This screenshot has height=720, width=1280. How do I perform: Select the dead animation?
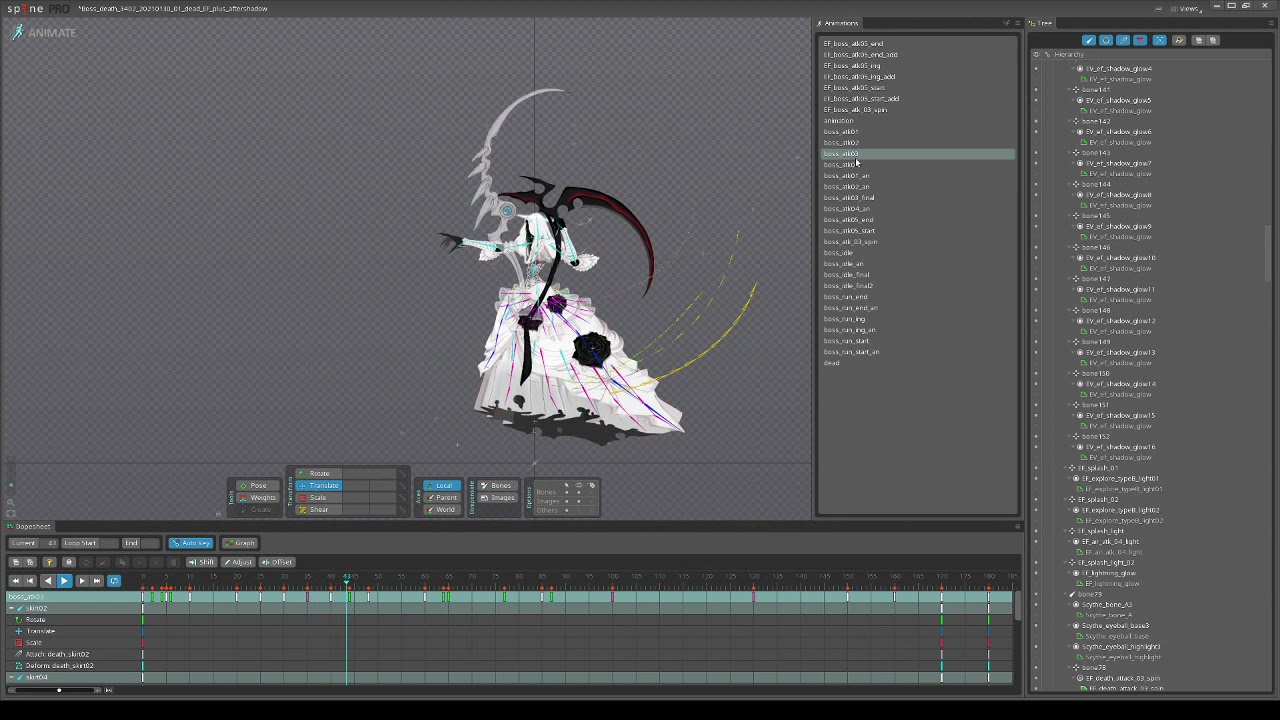pyautogui.click(x=832, y=363)
